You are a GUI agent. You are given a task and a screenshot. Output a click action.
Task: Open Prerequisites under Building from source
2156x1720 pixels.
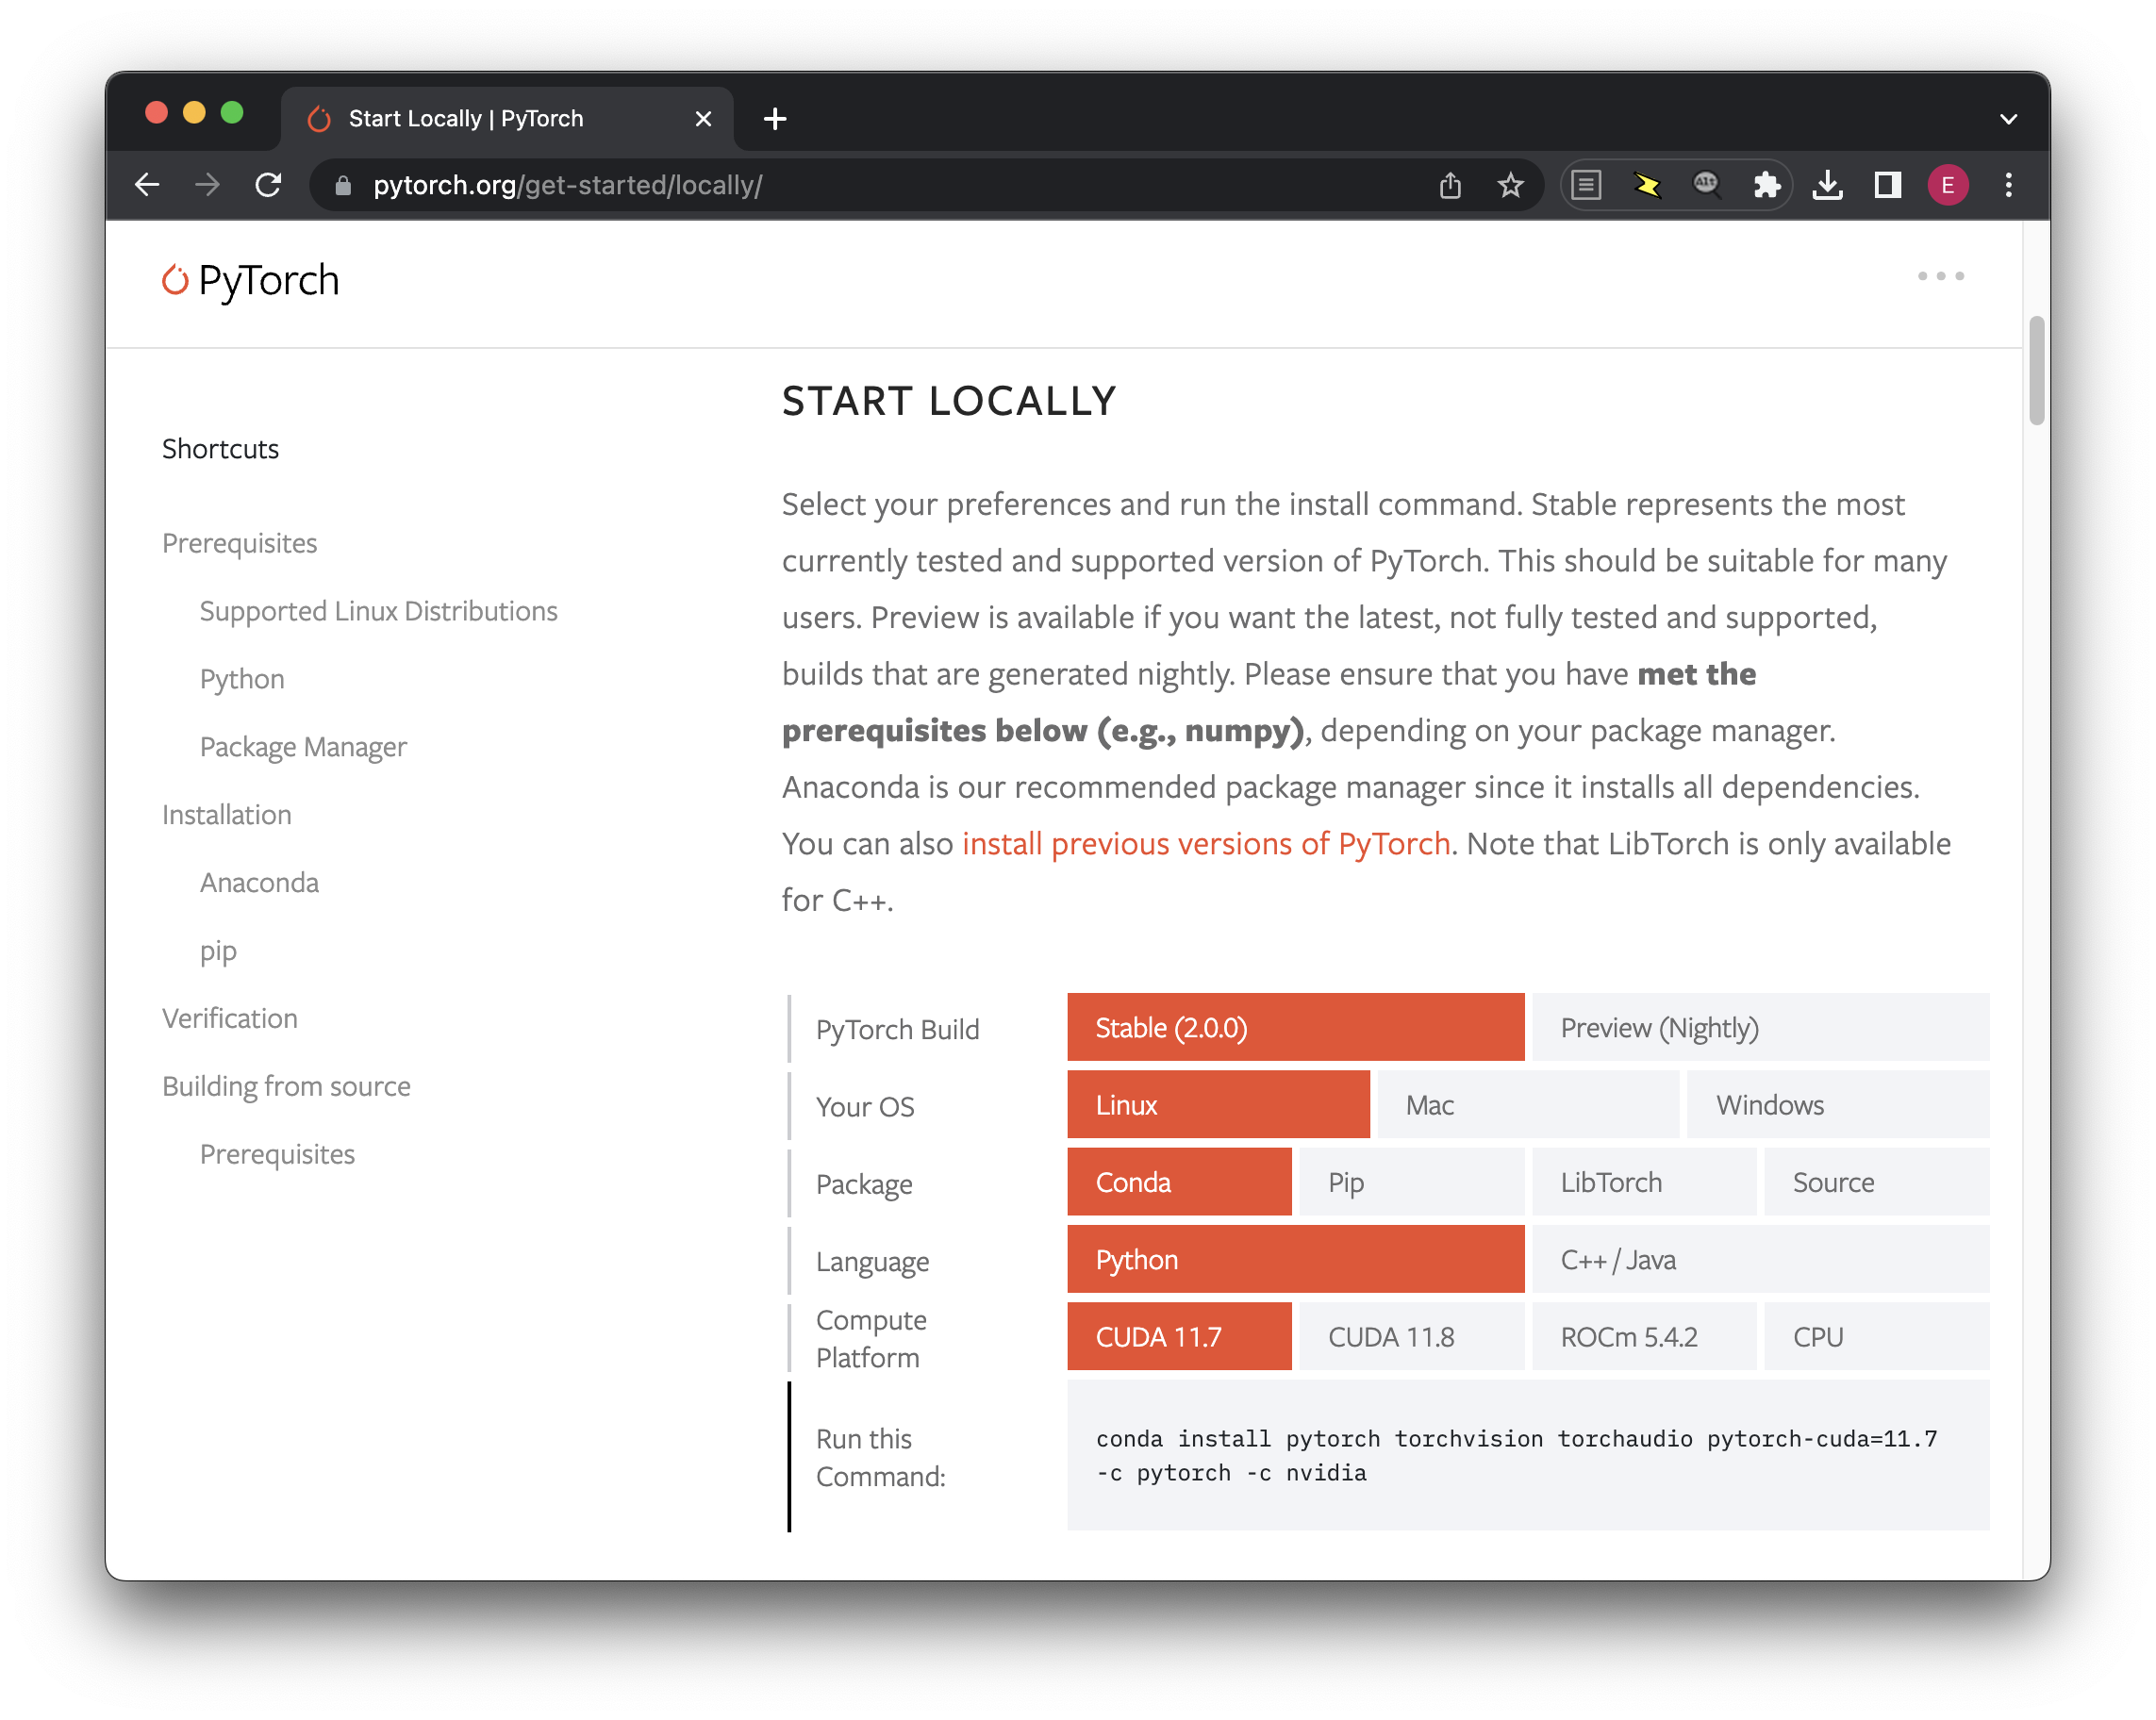[278, 1154]
